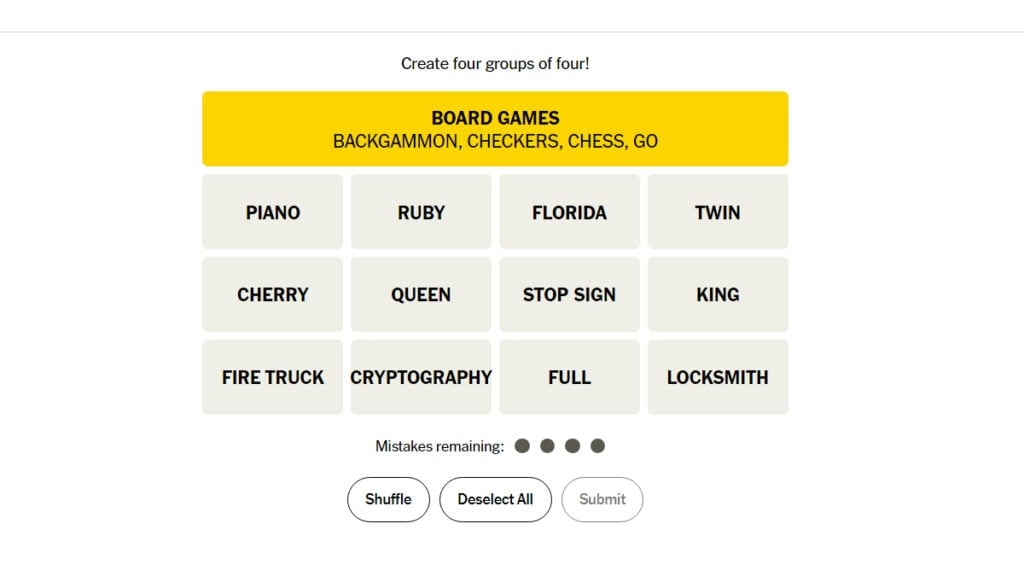
Task: Click the last mistakes remaining dot
Action: pyautogui.click(x=597, y=446)
